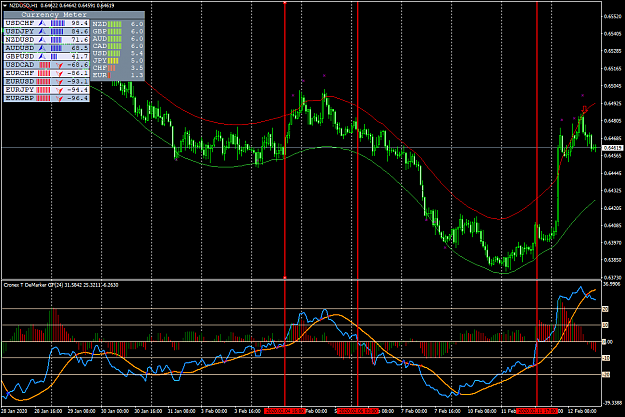Click the 28 Jan 2020 date label

14,411
